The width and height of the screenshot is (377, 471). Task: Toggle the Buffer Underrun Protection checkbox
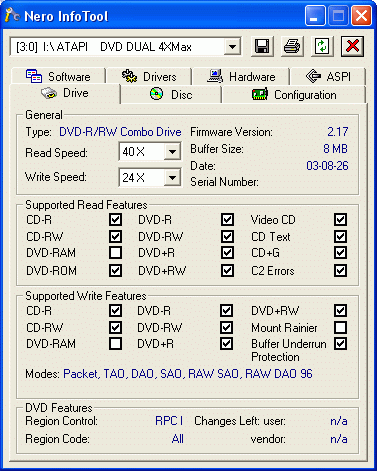pyautogui.click(x=340, y=344)
